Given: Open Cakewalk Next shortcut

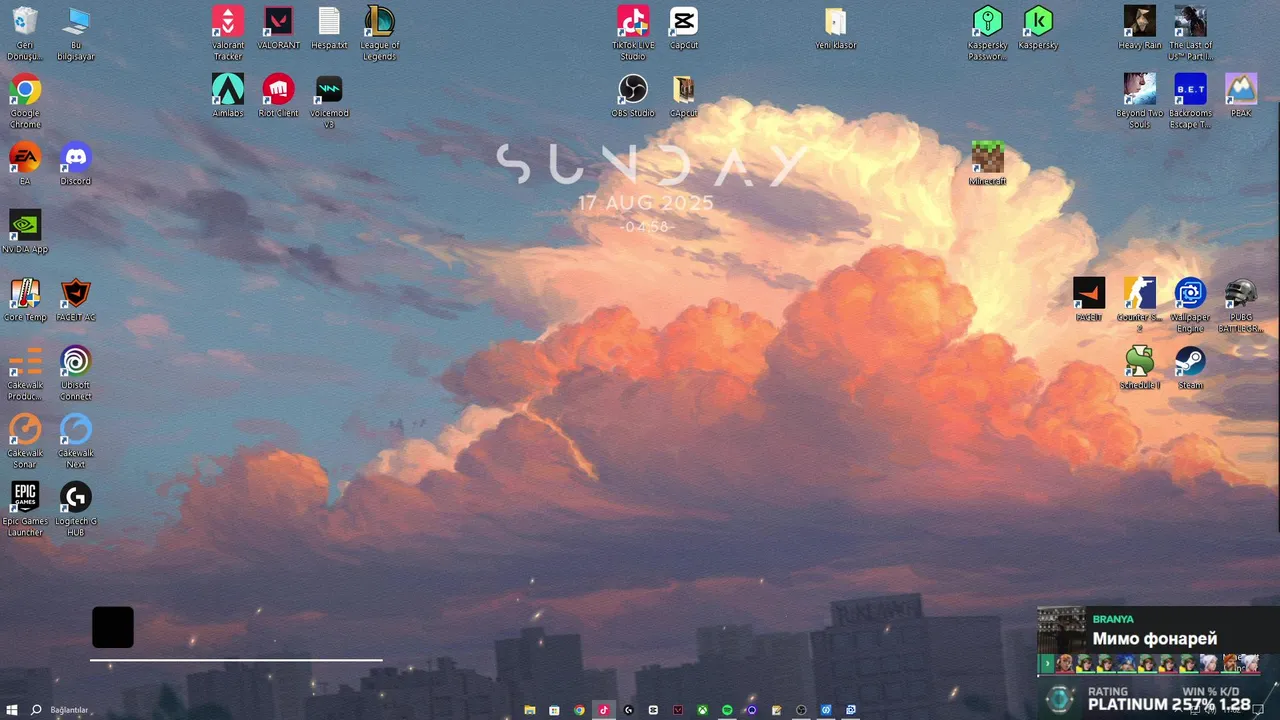Looking at the screenshot, I should pyautogui.click(x=76, y=441).
